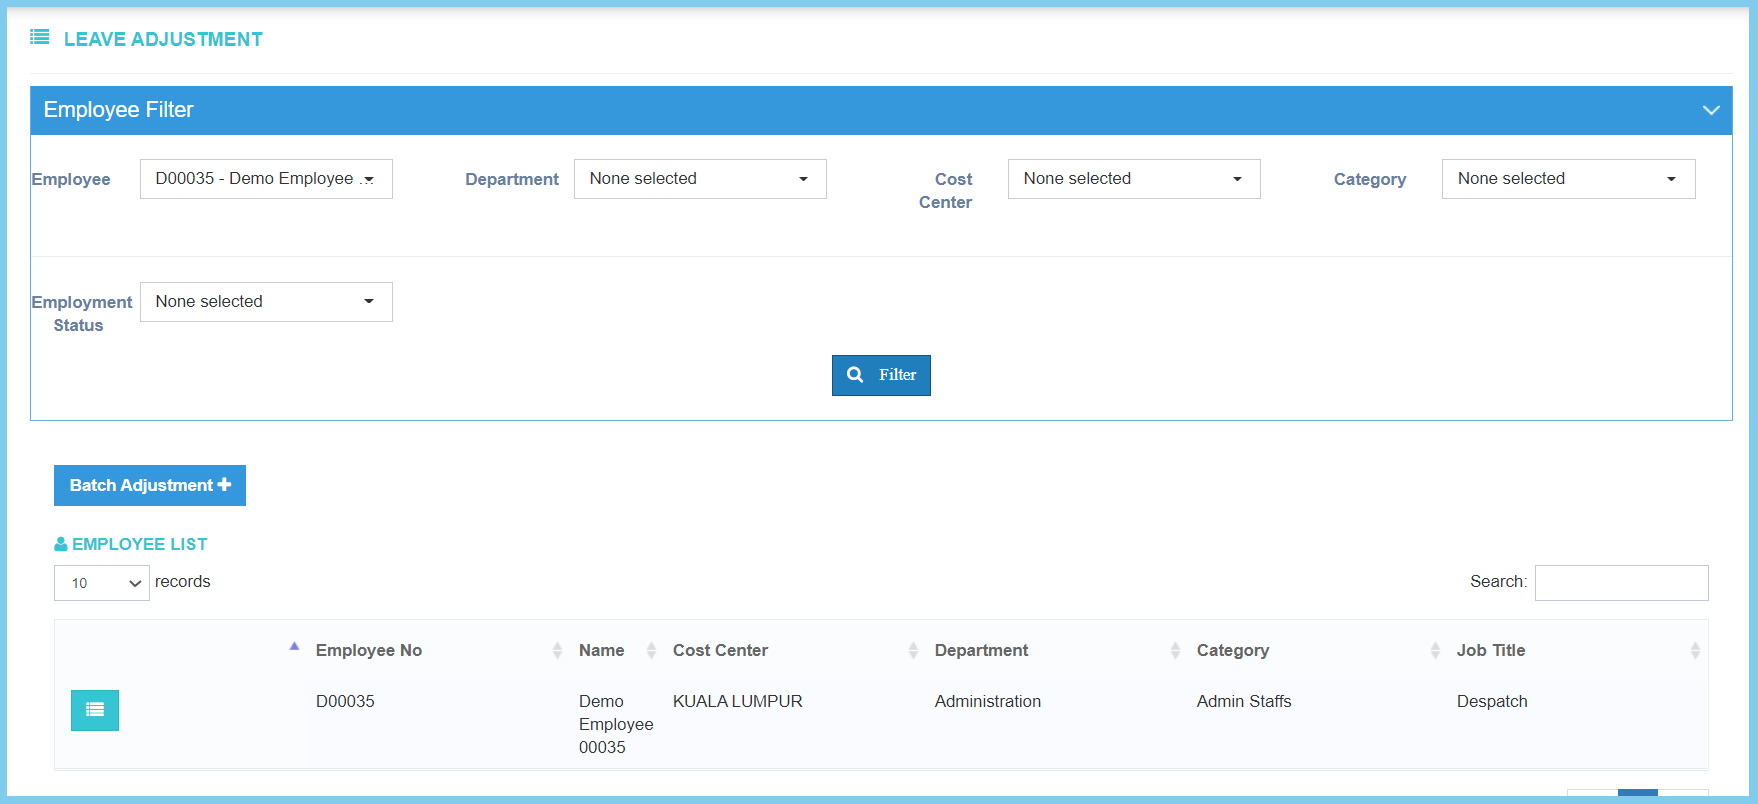This screenshot has height=804, width=1758.
Task: Open leave details icon for D00035
Action: click(x=95, y=710)
